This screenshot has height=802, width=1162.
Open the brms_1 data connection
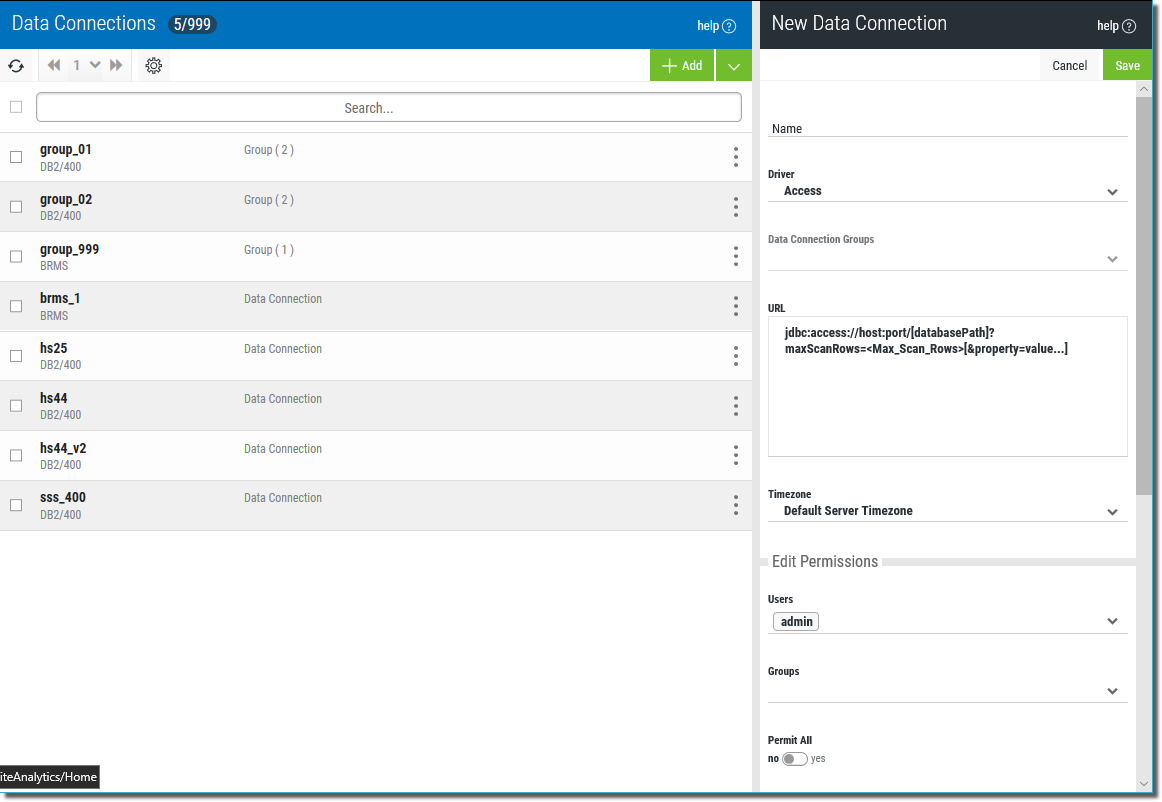[376, 306]
